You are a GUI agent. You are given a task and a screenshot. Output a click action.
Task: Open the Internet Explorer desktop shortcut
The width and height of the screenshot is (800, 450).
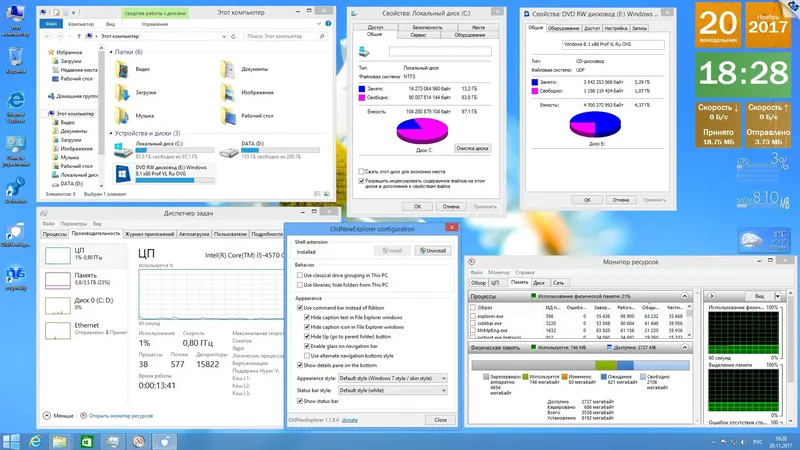pos(16,107)
